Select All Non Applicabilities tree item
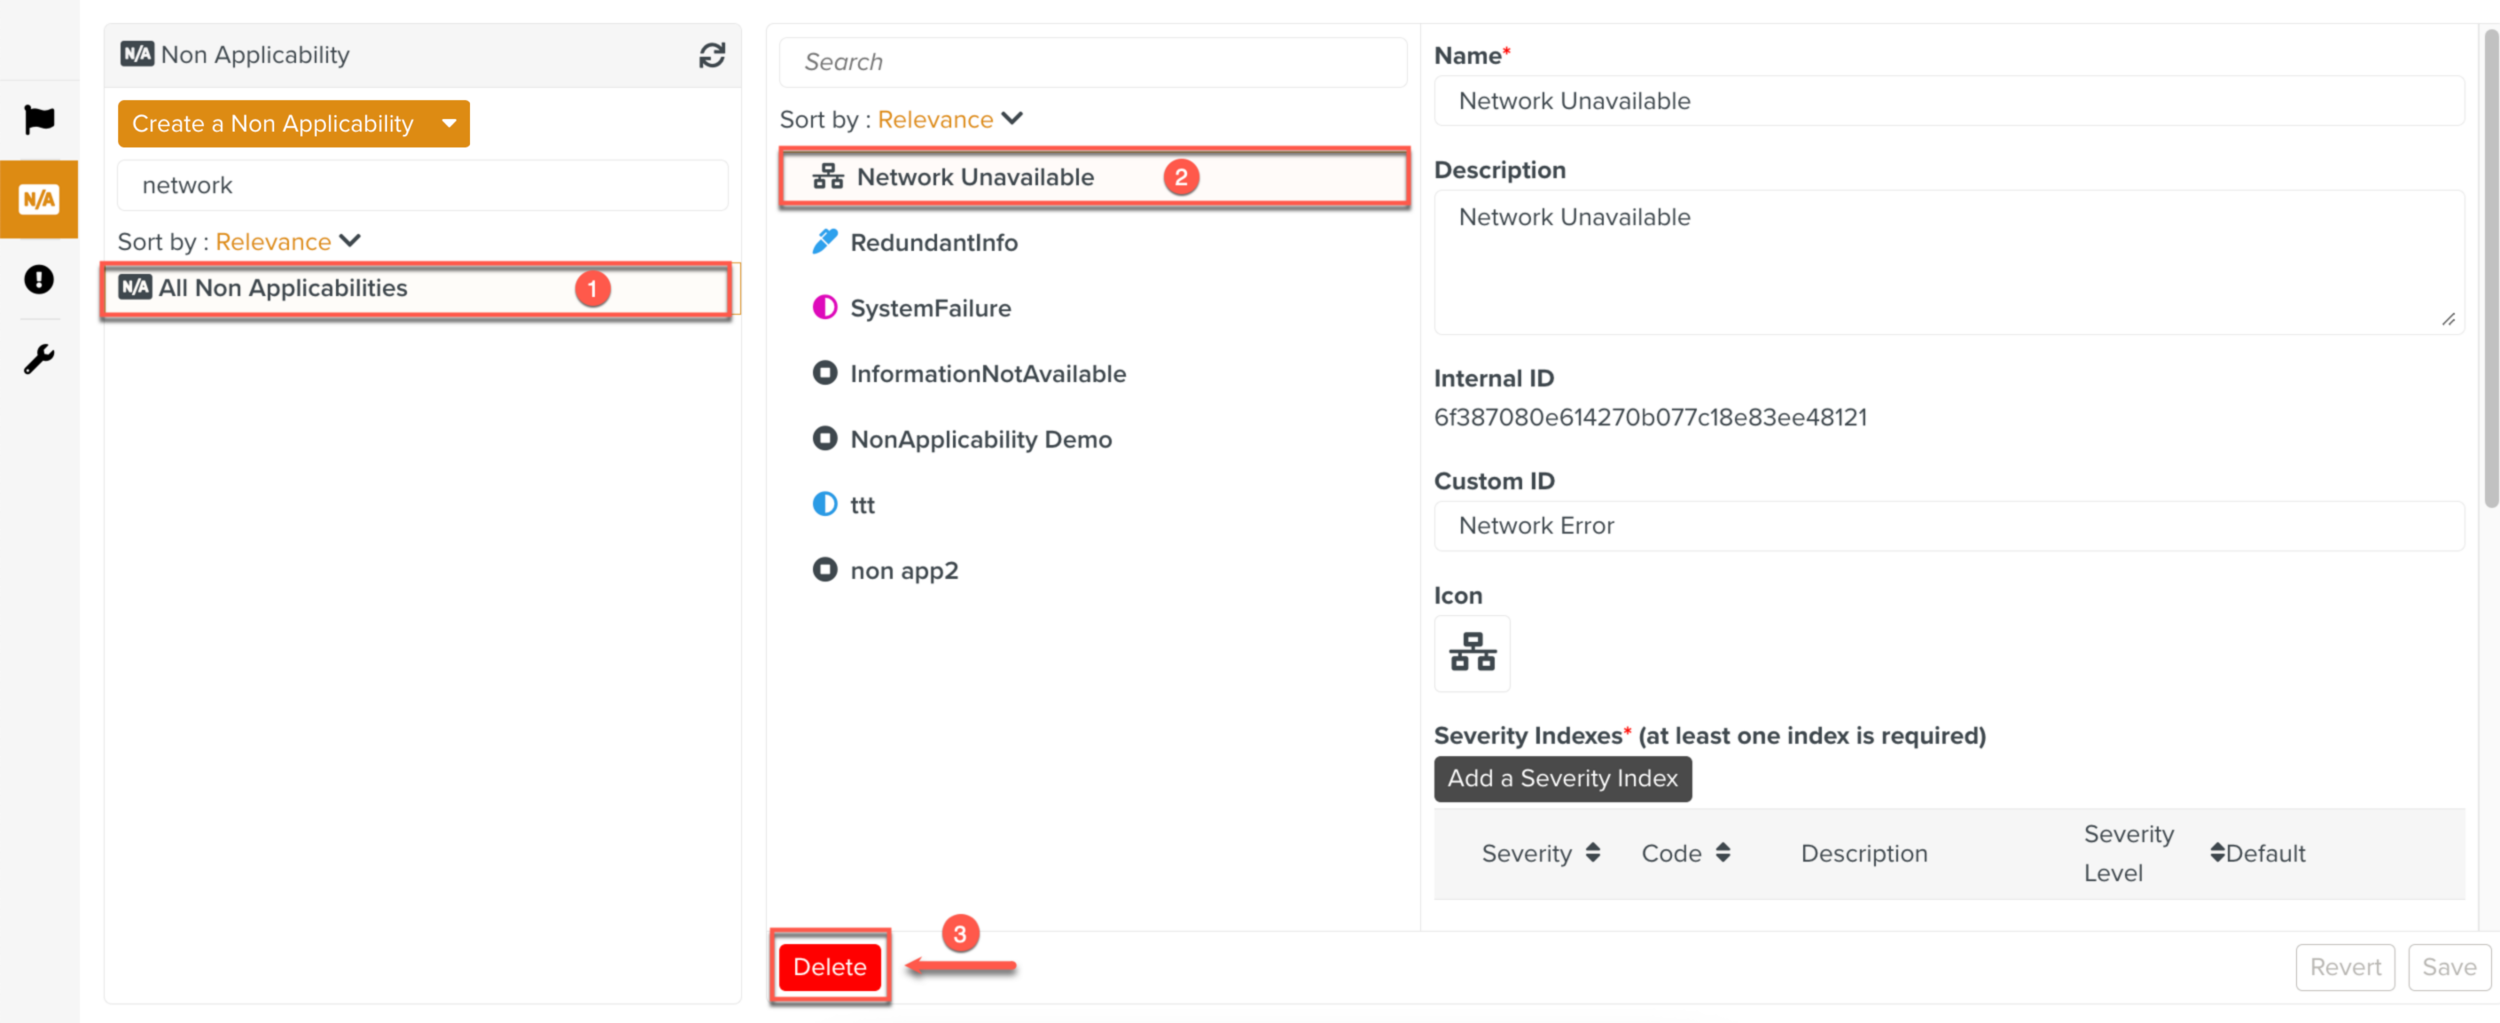The width and height of the screenshot is (2500, 1023). (283, 289)
